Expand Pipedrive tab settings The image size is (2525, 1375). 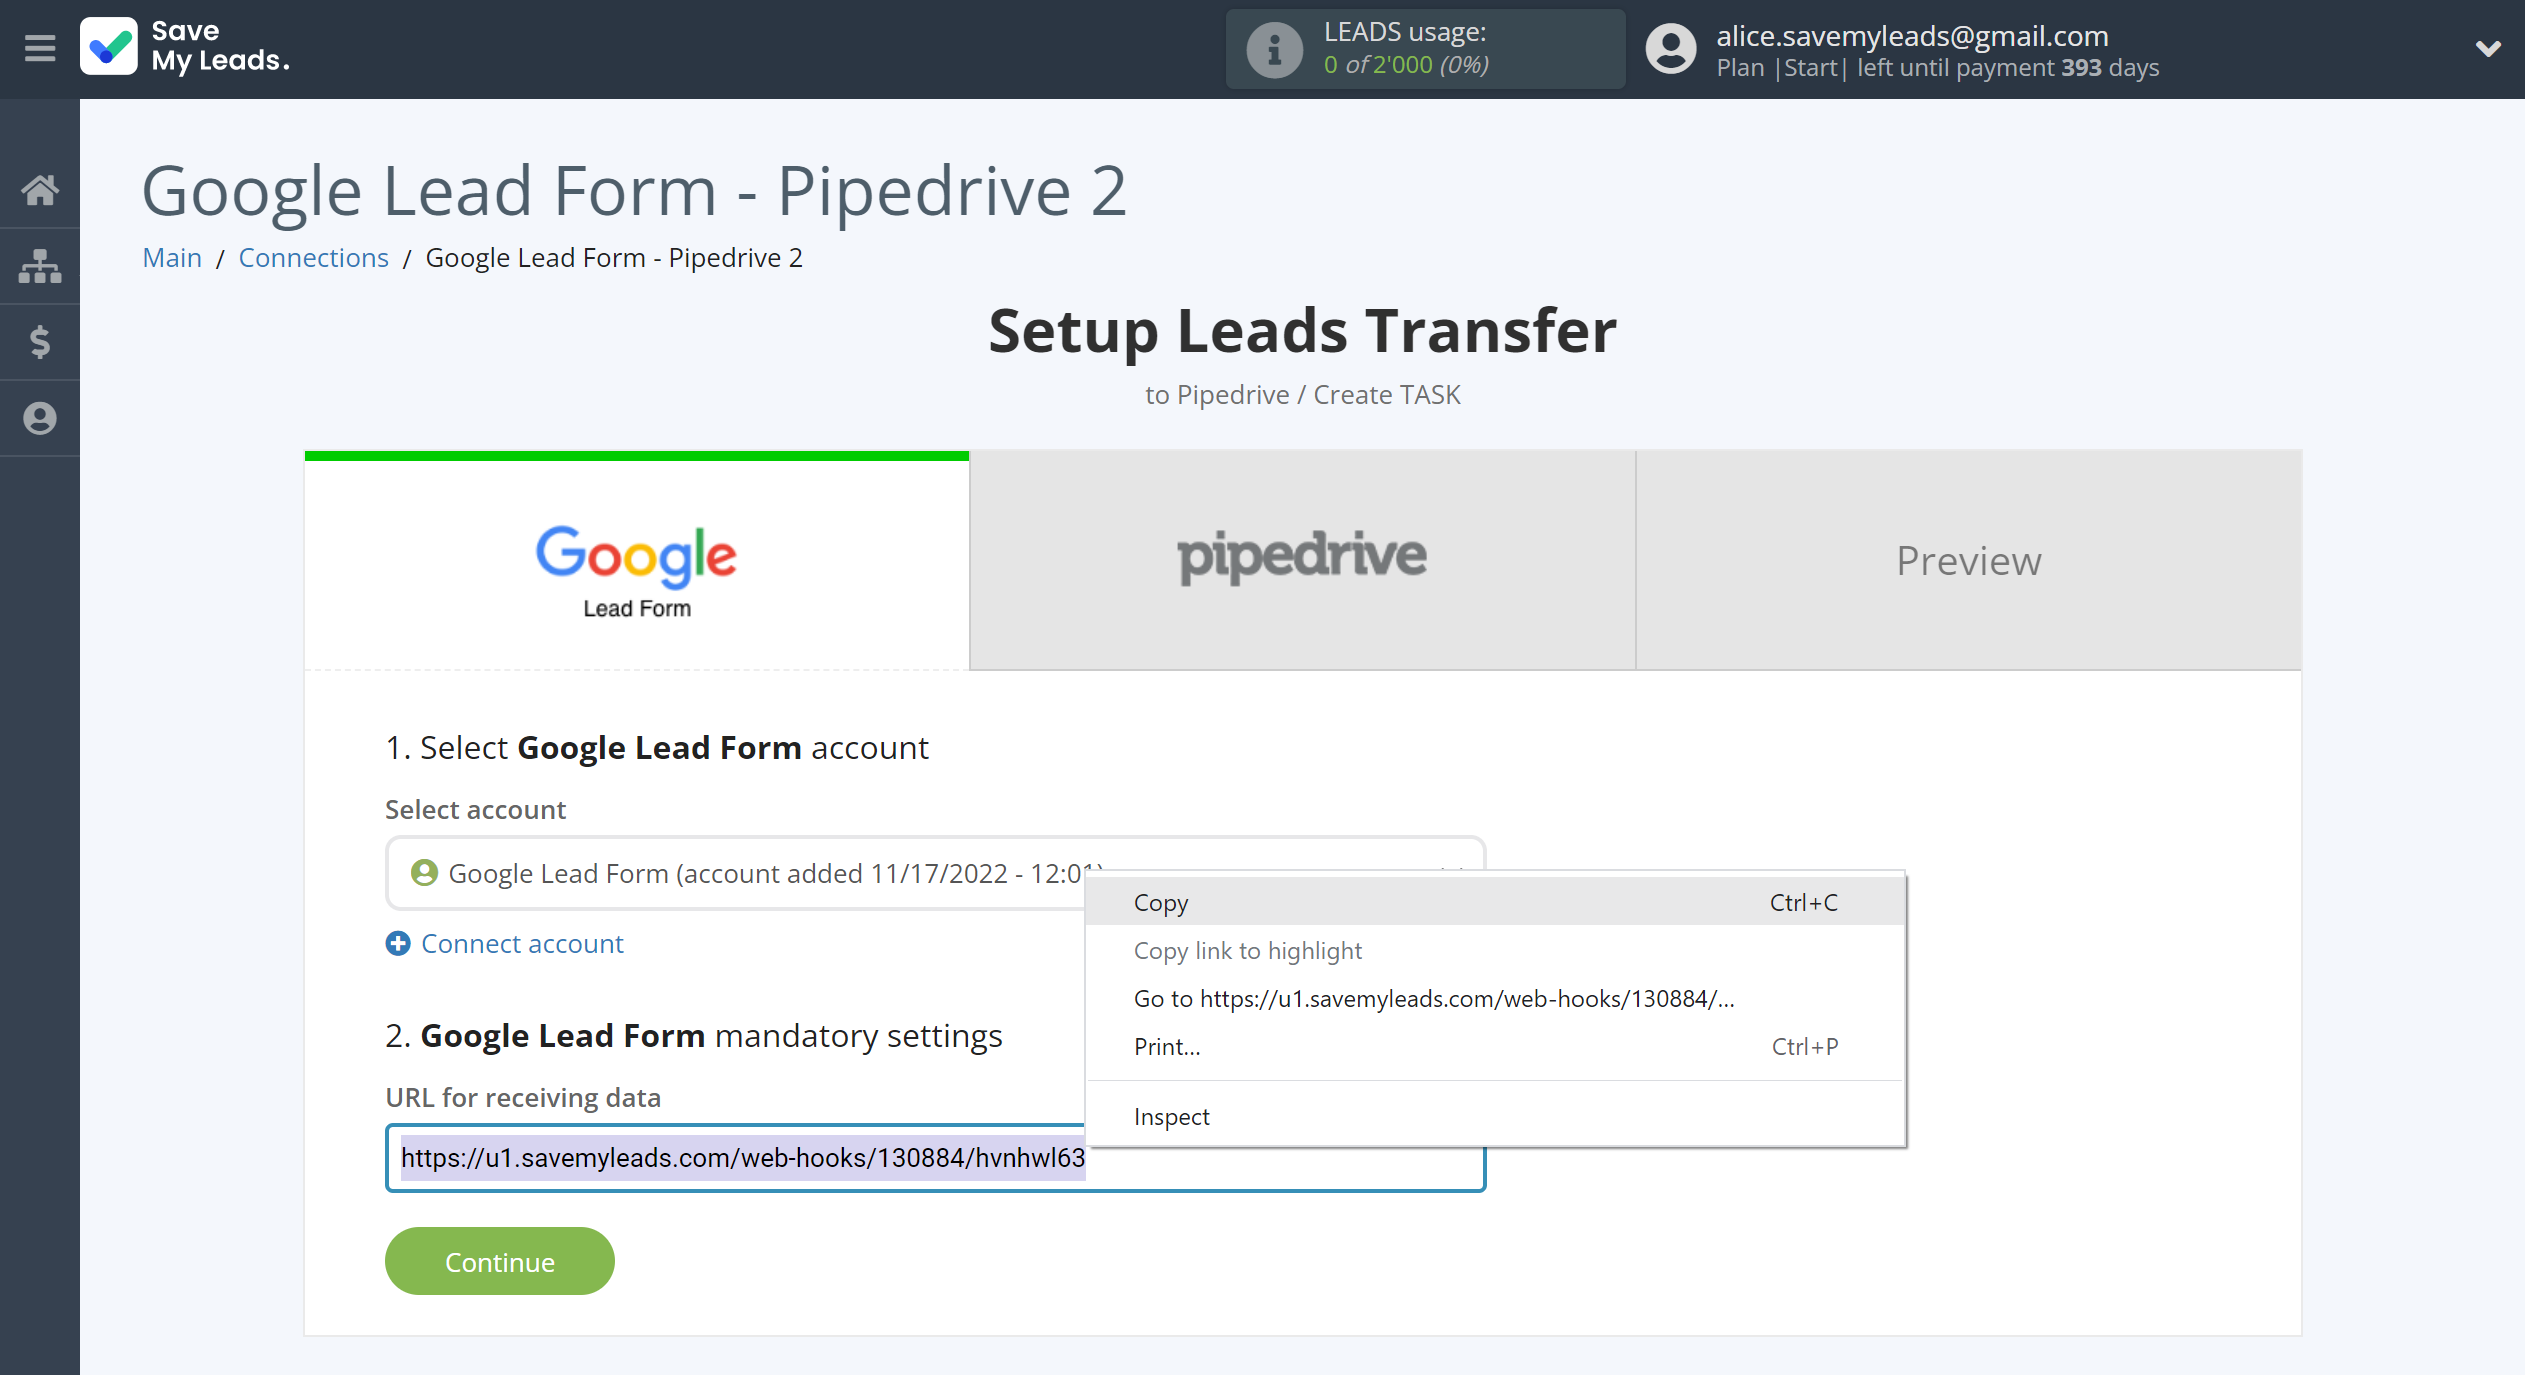pos(1303,557)
